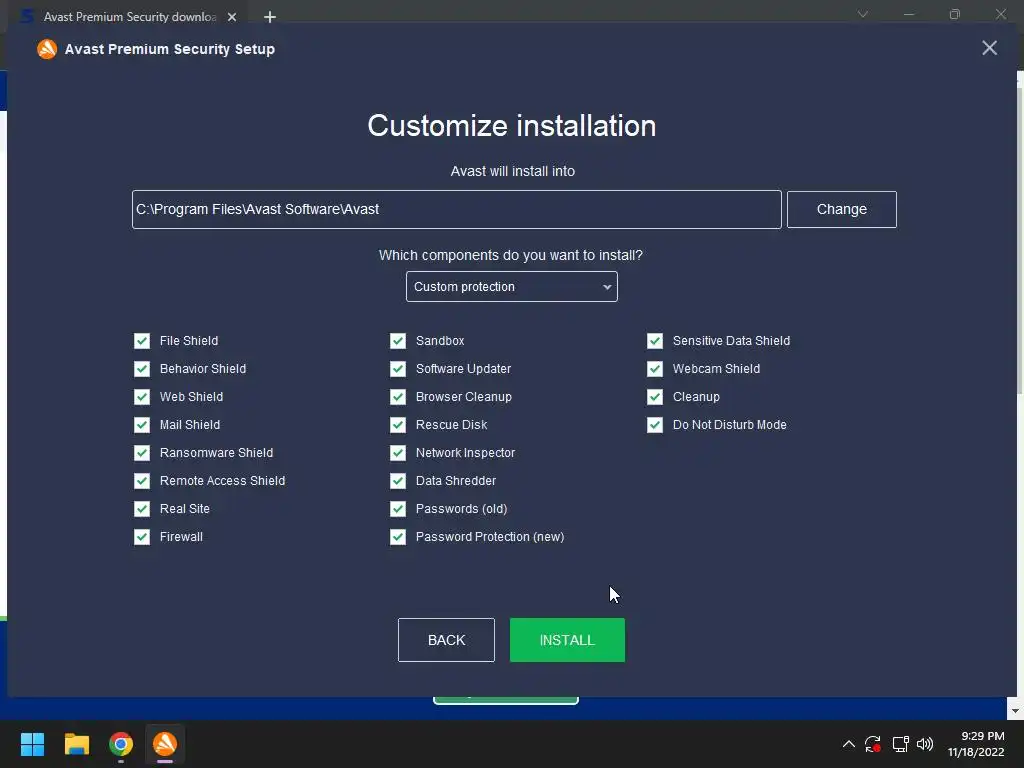Screen dimensions: 1024x768
Task: Click the sync status tray icon
Action: pyautogui.click(x=873, y=744)
